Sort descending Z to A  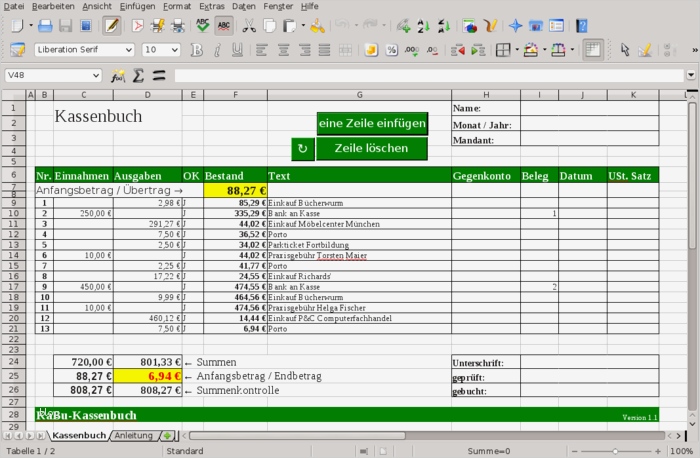click(x=444, y=26)
